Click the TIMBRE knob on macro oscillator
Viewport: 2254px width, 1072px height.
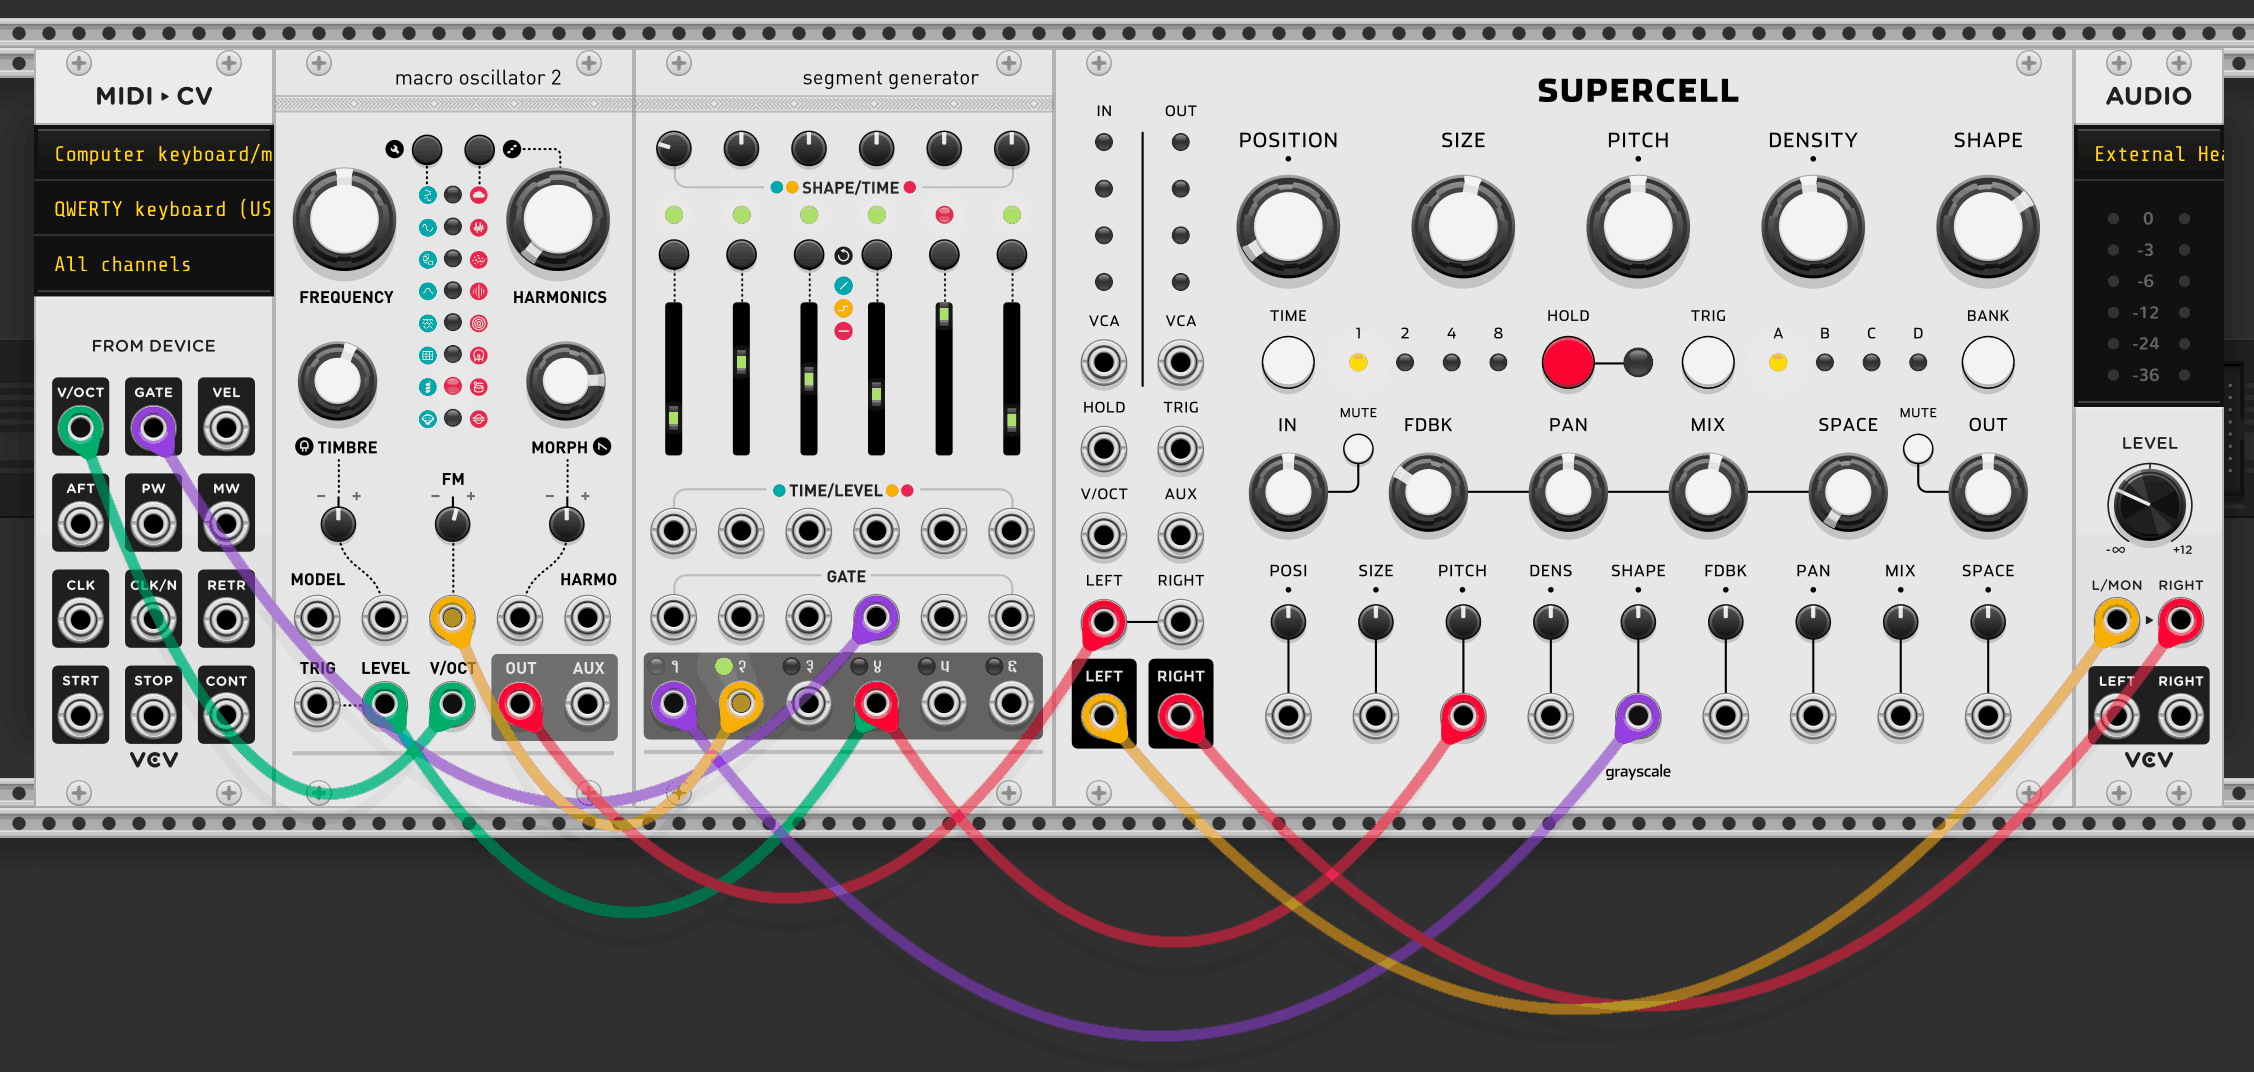[x=338, y=381]
